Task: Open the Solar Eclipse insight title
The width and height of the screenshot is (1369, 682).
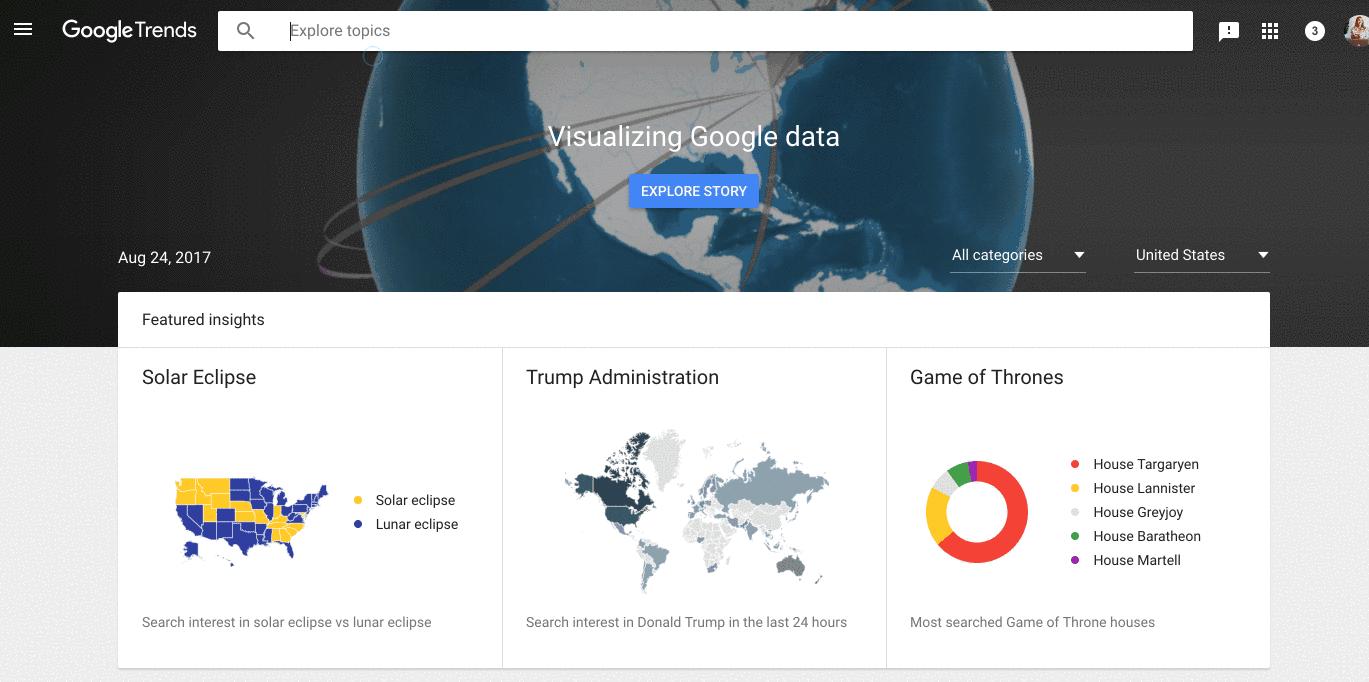Action: (x=199, y=377)
